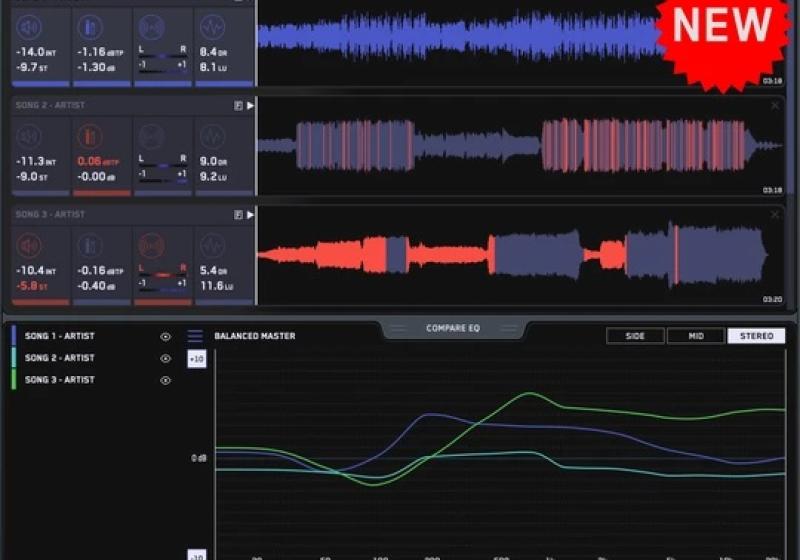Remove Song 2 track with its X button

coord(775,105)
